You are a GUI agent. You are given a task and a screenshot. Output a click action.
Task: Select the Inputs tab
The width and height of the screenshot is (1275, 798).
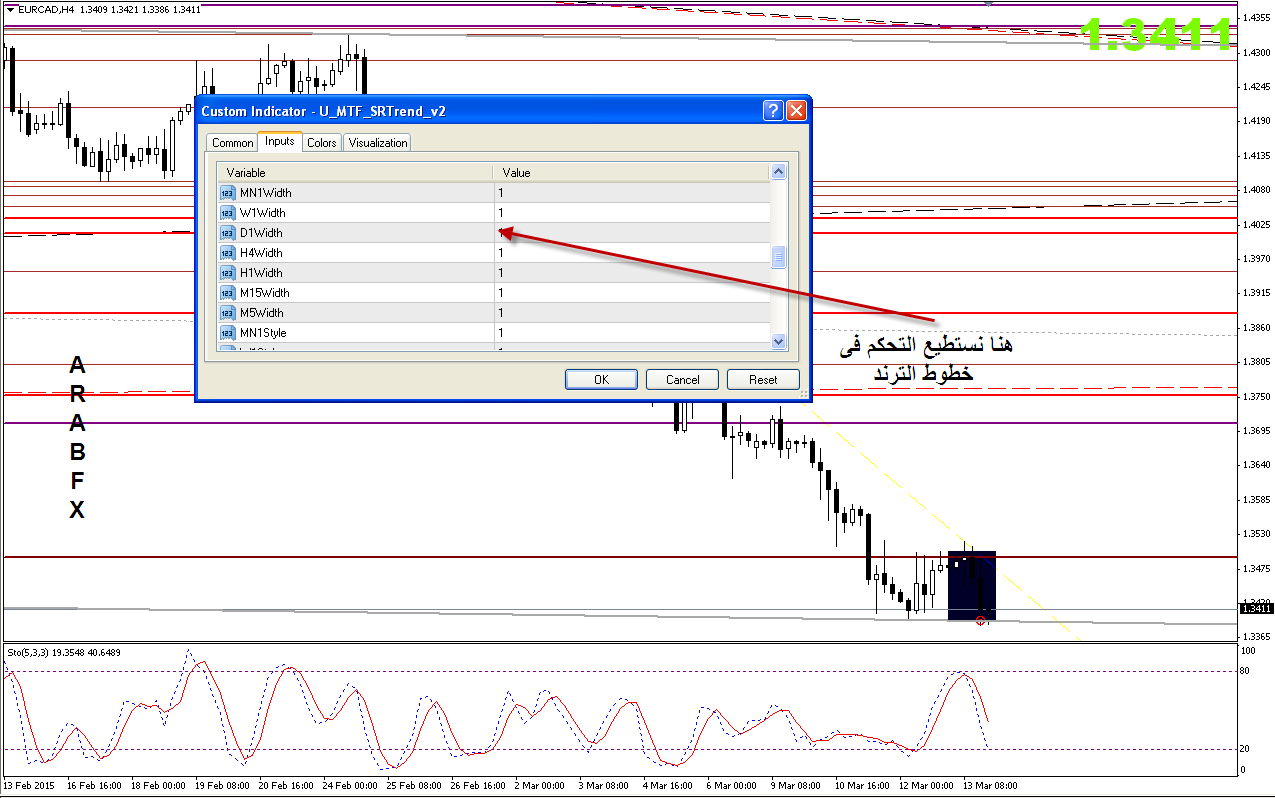coord(280,141)
